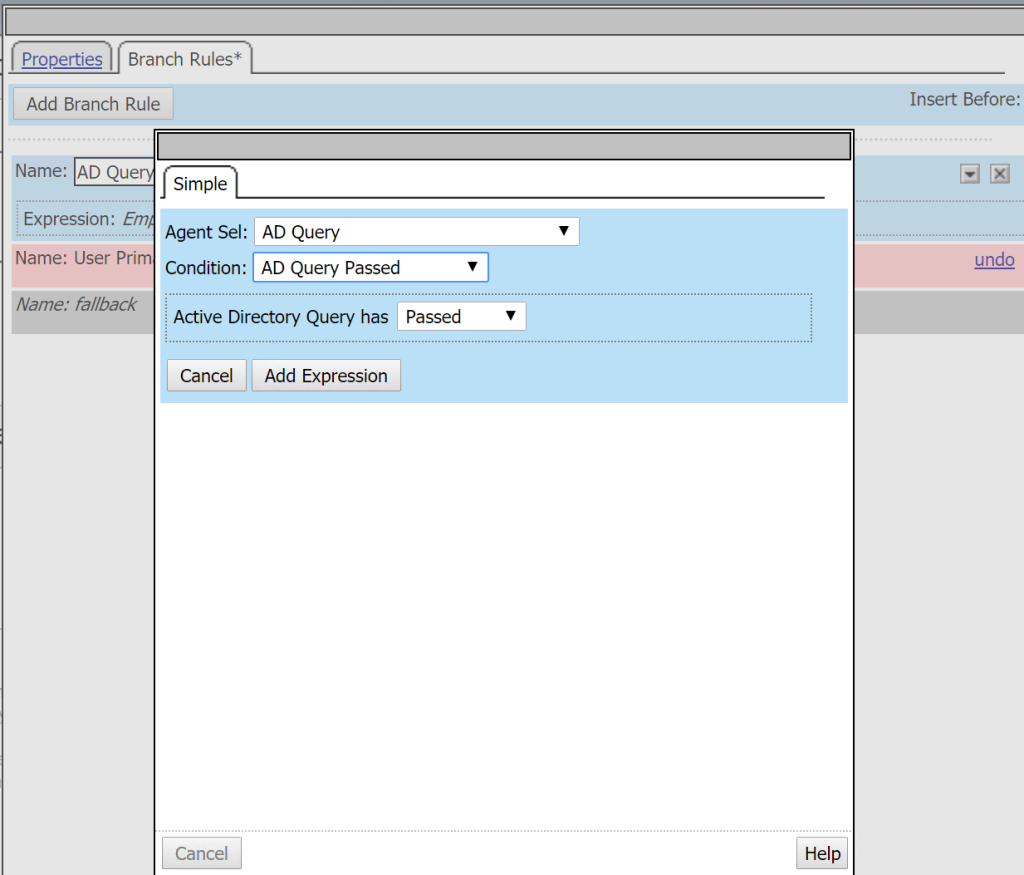Select the Simple tab in dialog
The width and height of the screenshot is (1024, 875).
(x=200, y=183)
